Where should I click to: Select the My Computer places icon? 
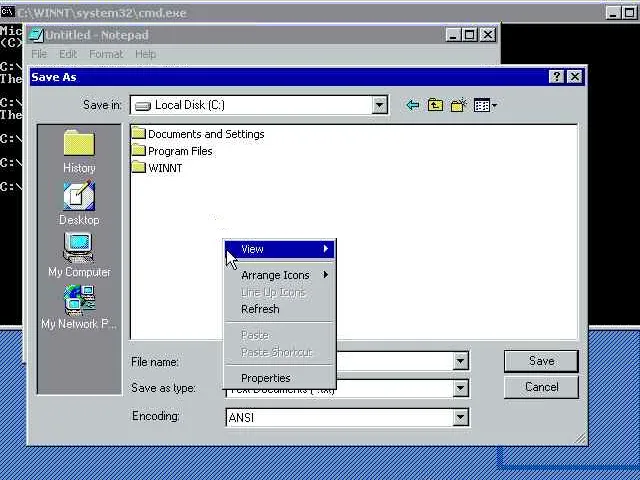pos(79,255)
